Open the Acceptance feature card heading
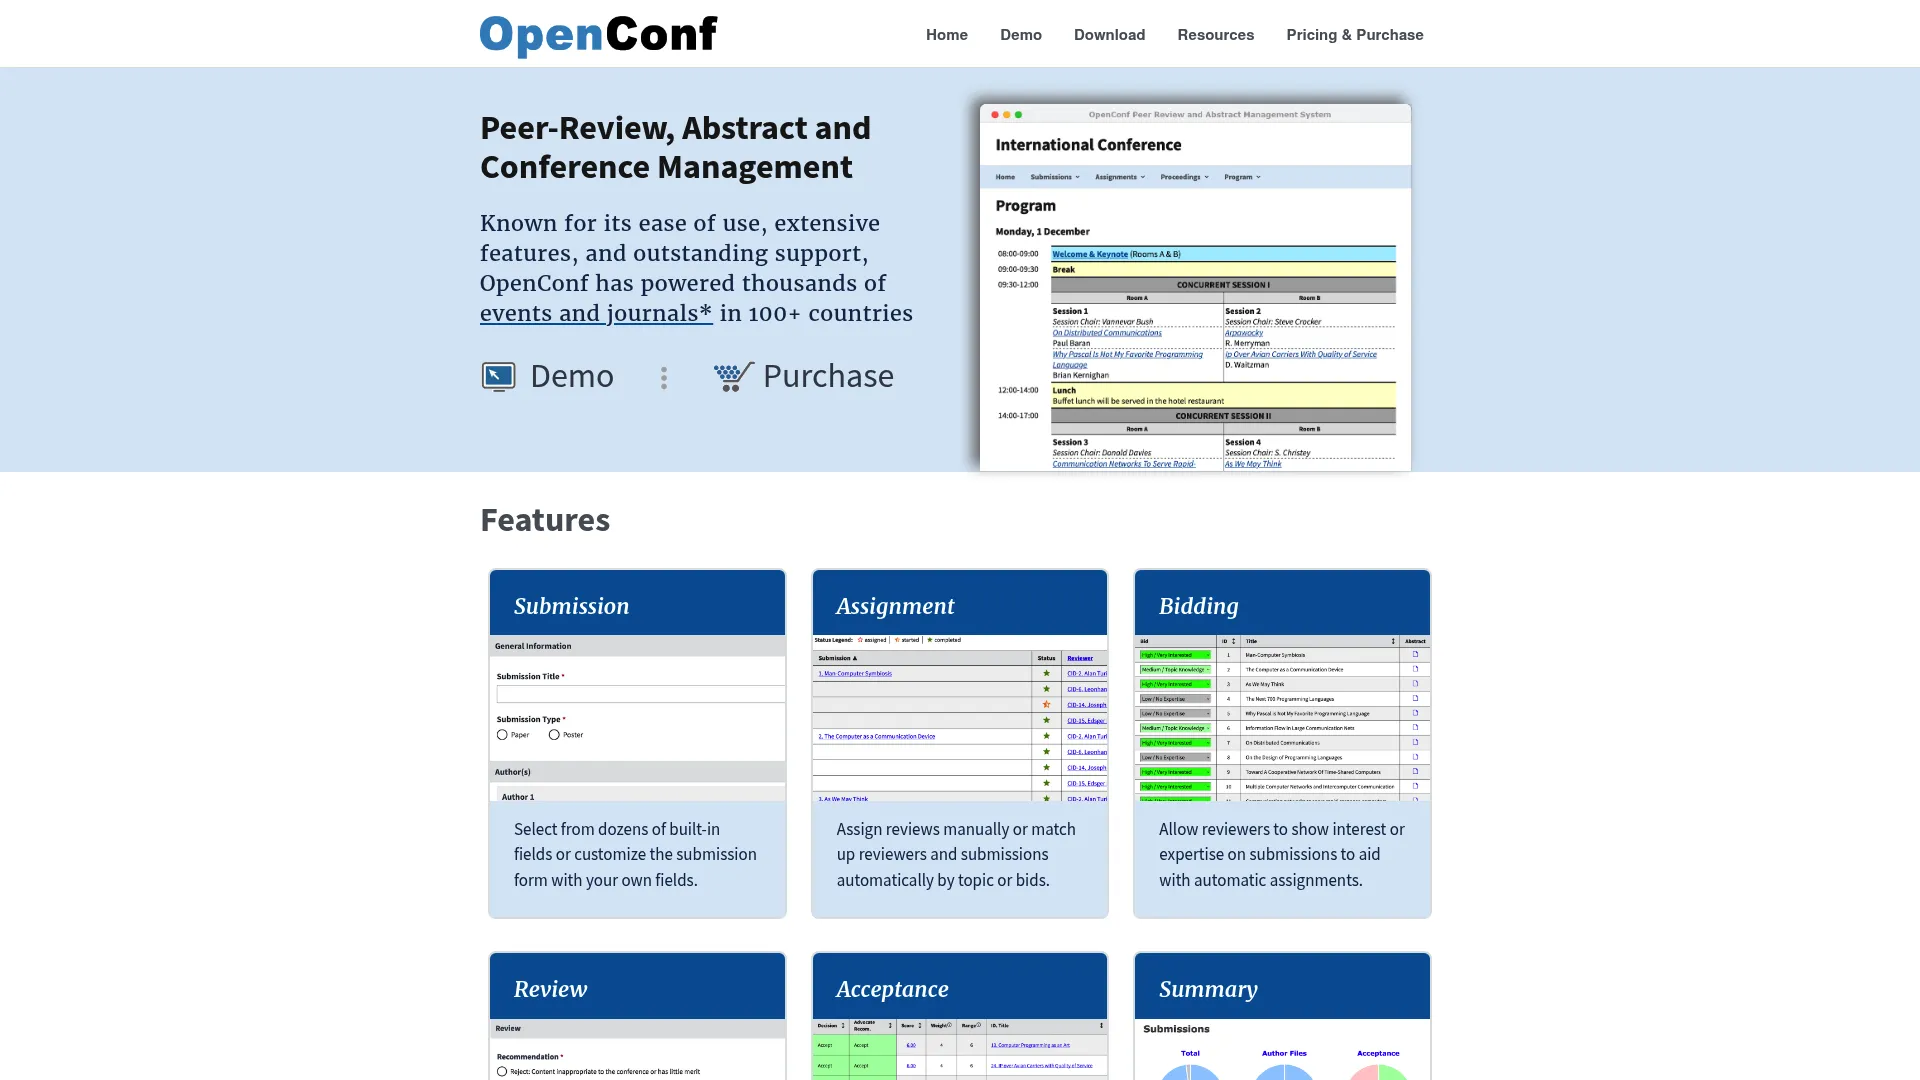The image size is (1920, 1080). click(892, 989)
